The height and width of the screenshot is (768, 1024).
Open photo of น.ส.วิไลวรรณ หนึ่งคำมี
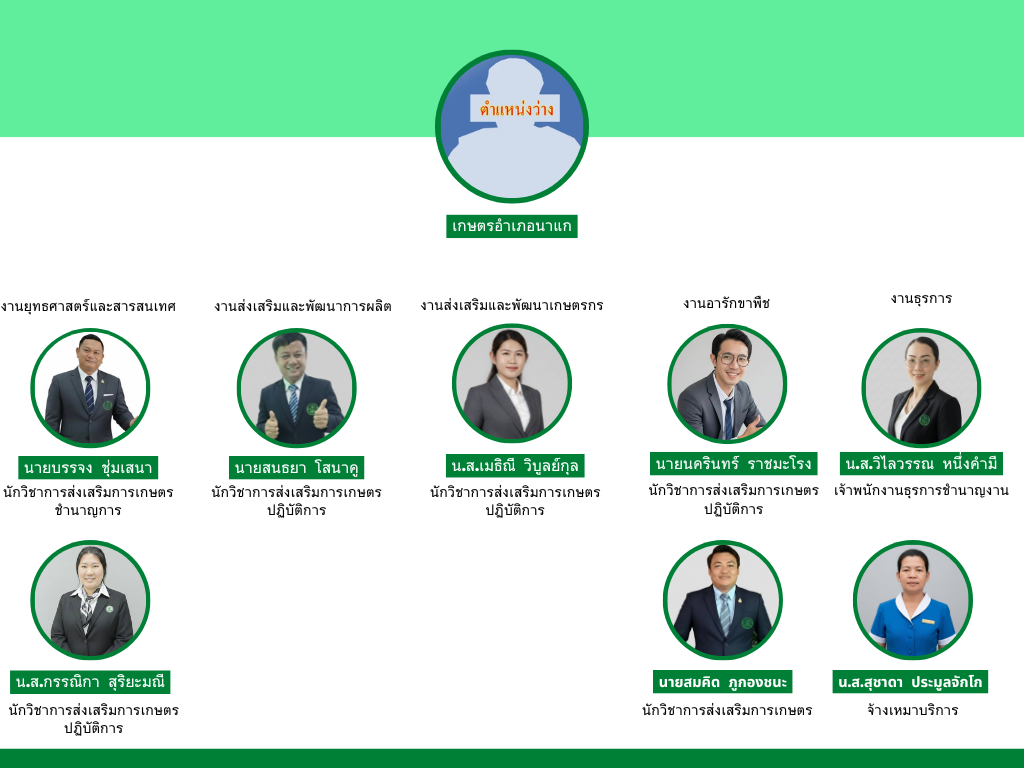(x=921, y=388)
